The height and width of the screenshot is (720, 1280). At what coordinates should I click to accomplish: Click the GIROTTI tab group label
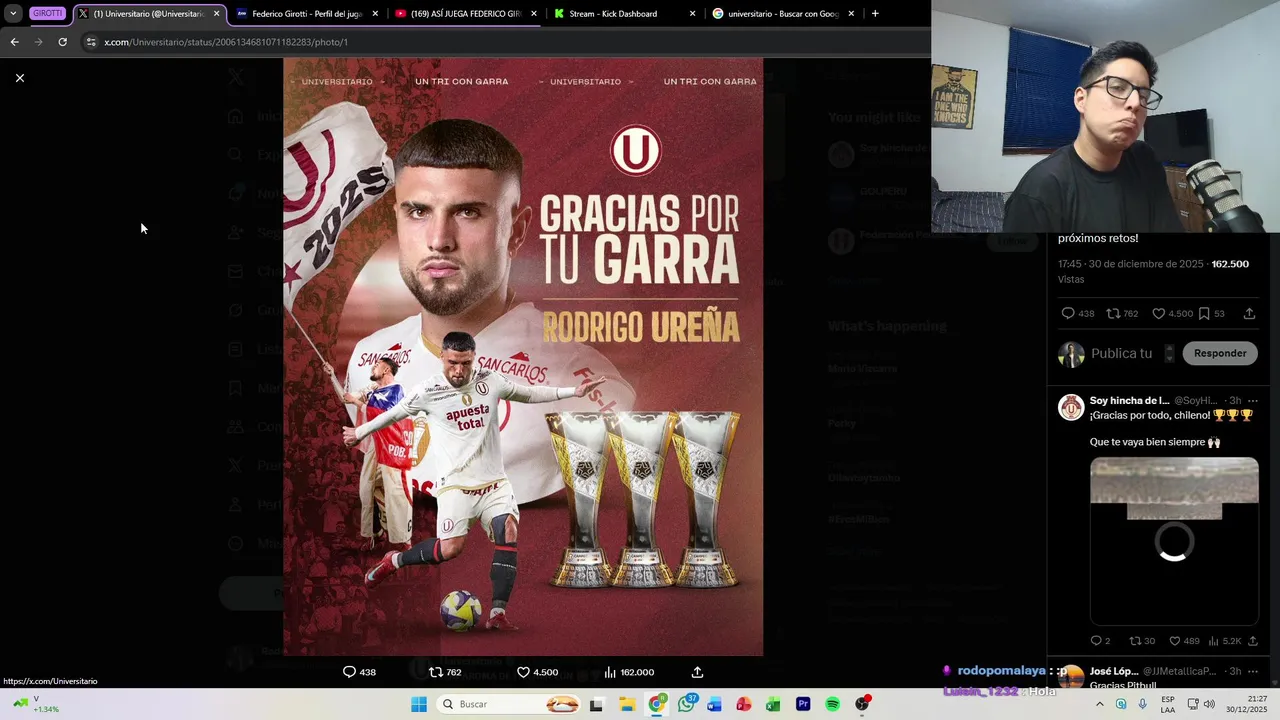(47, 14)
